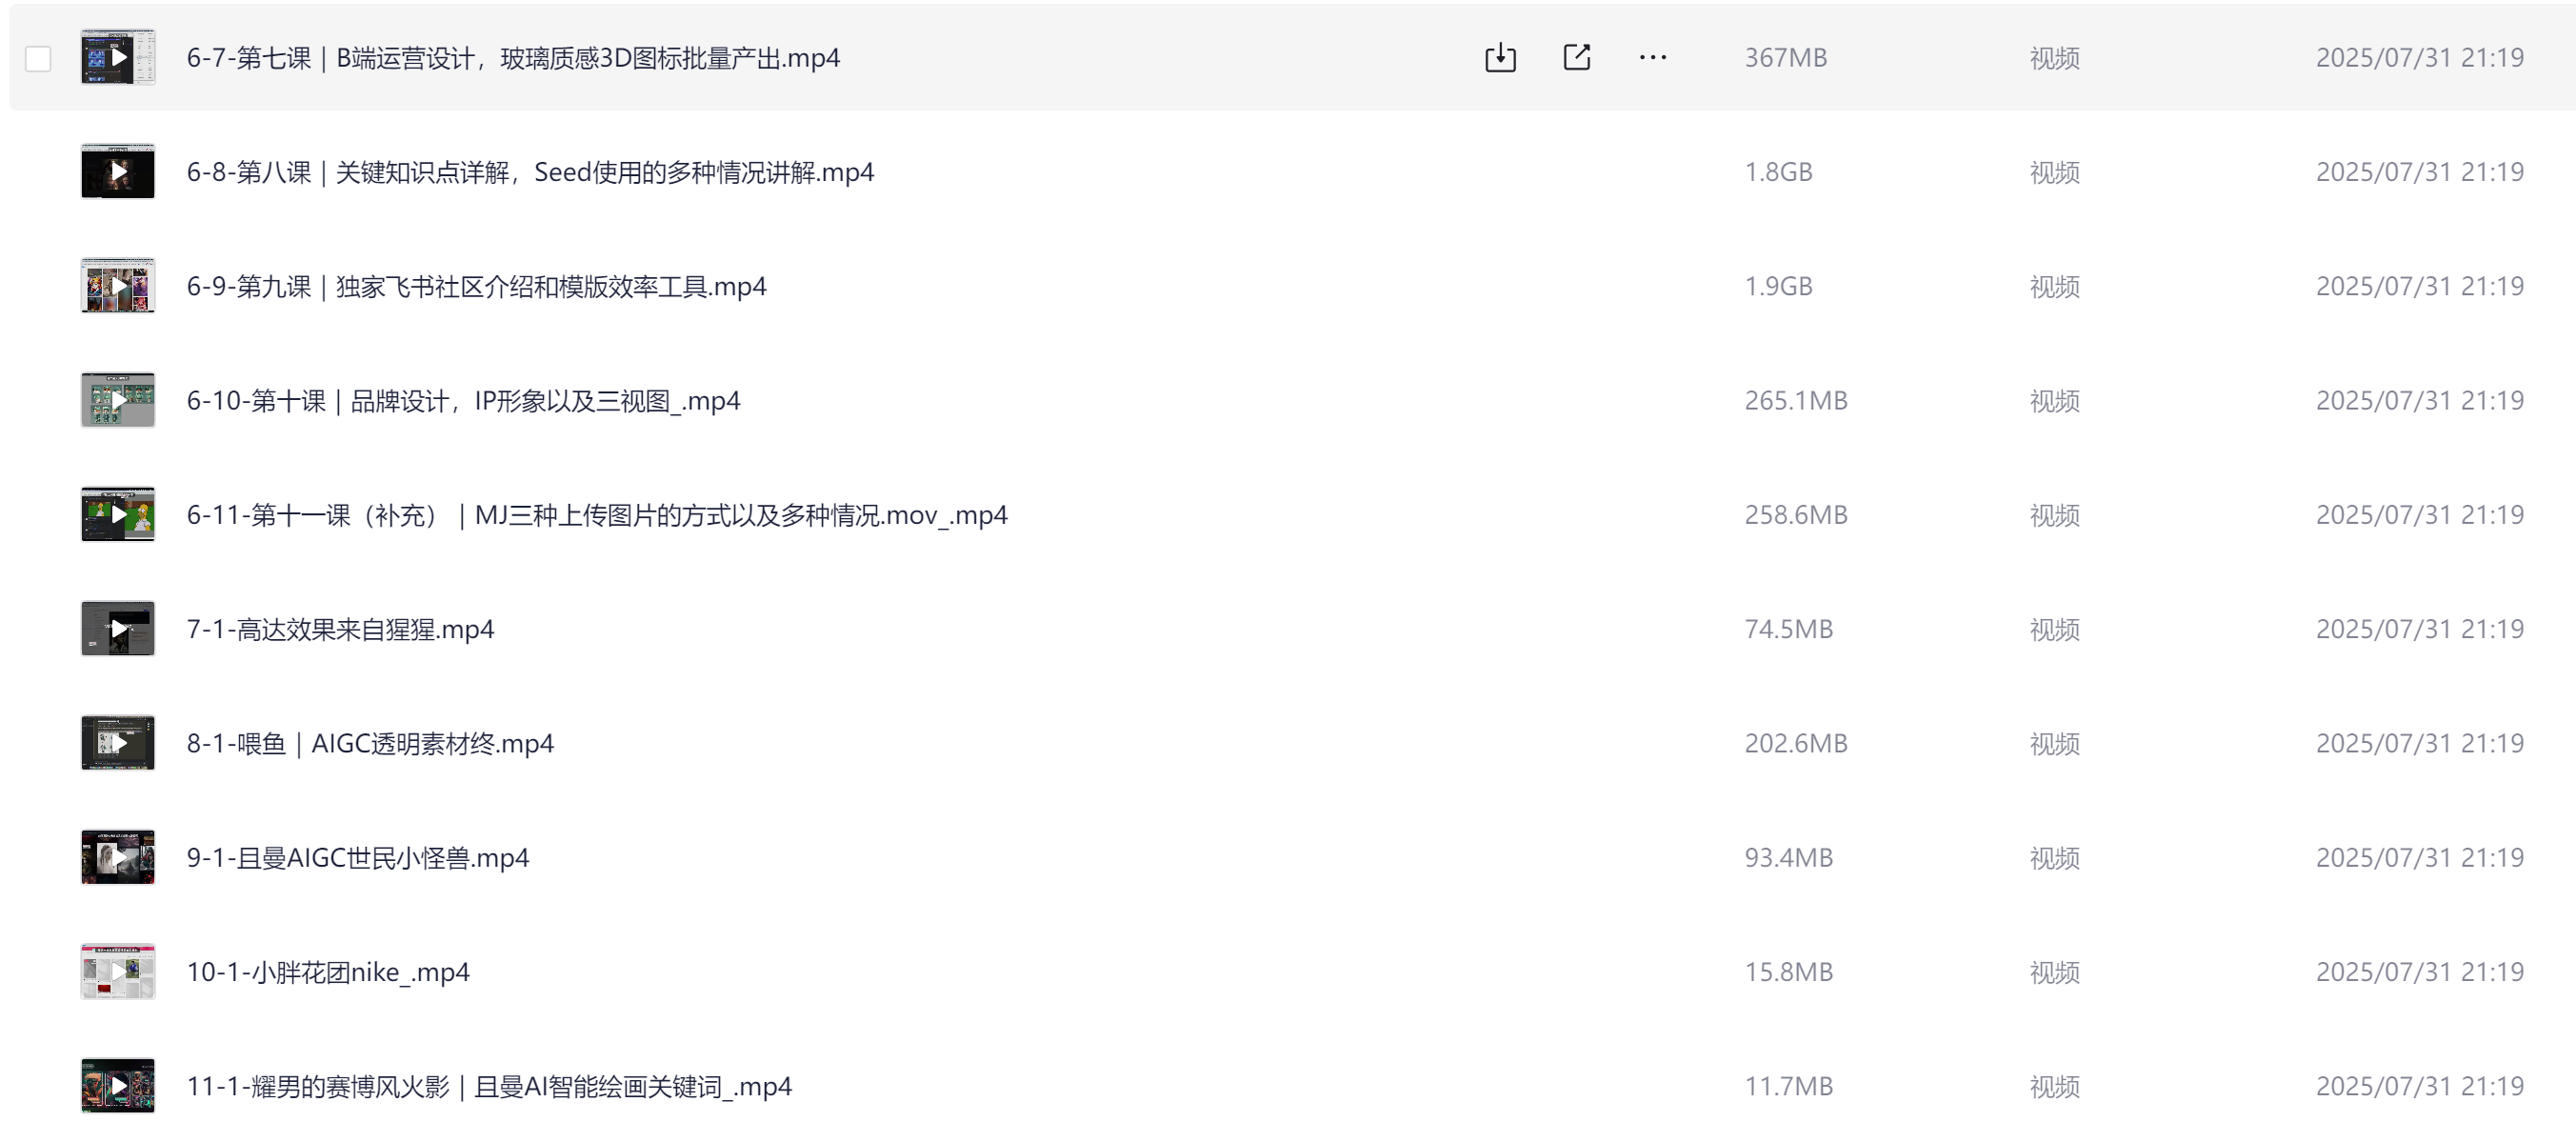Open the 6-9-第九课 thumbnail preview
The height and width of the screenshot is (1142, 2576).
point(118,286)
